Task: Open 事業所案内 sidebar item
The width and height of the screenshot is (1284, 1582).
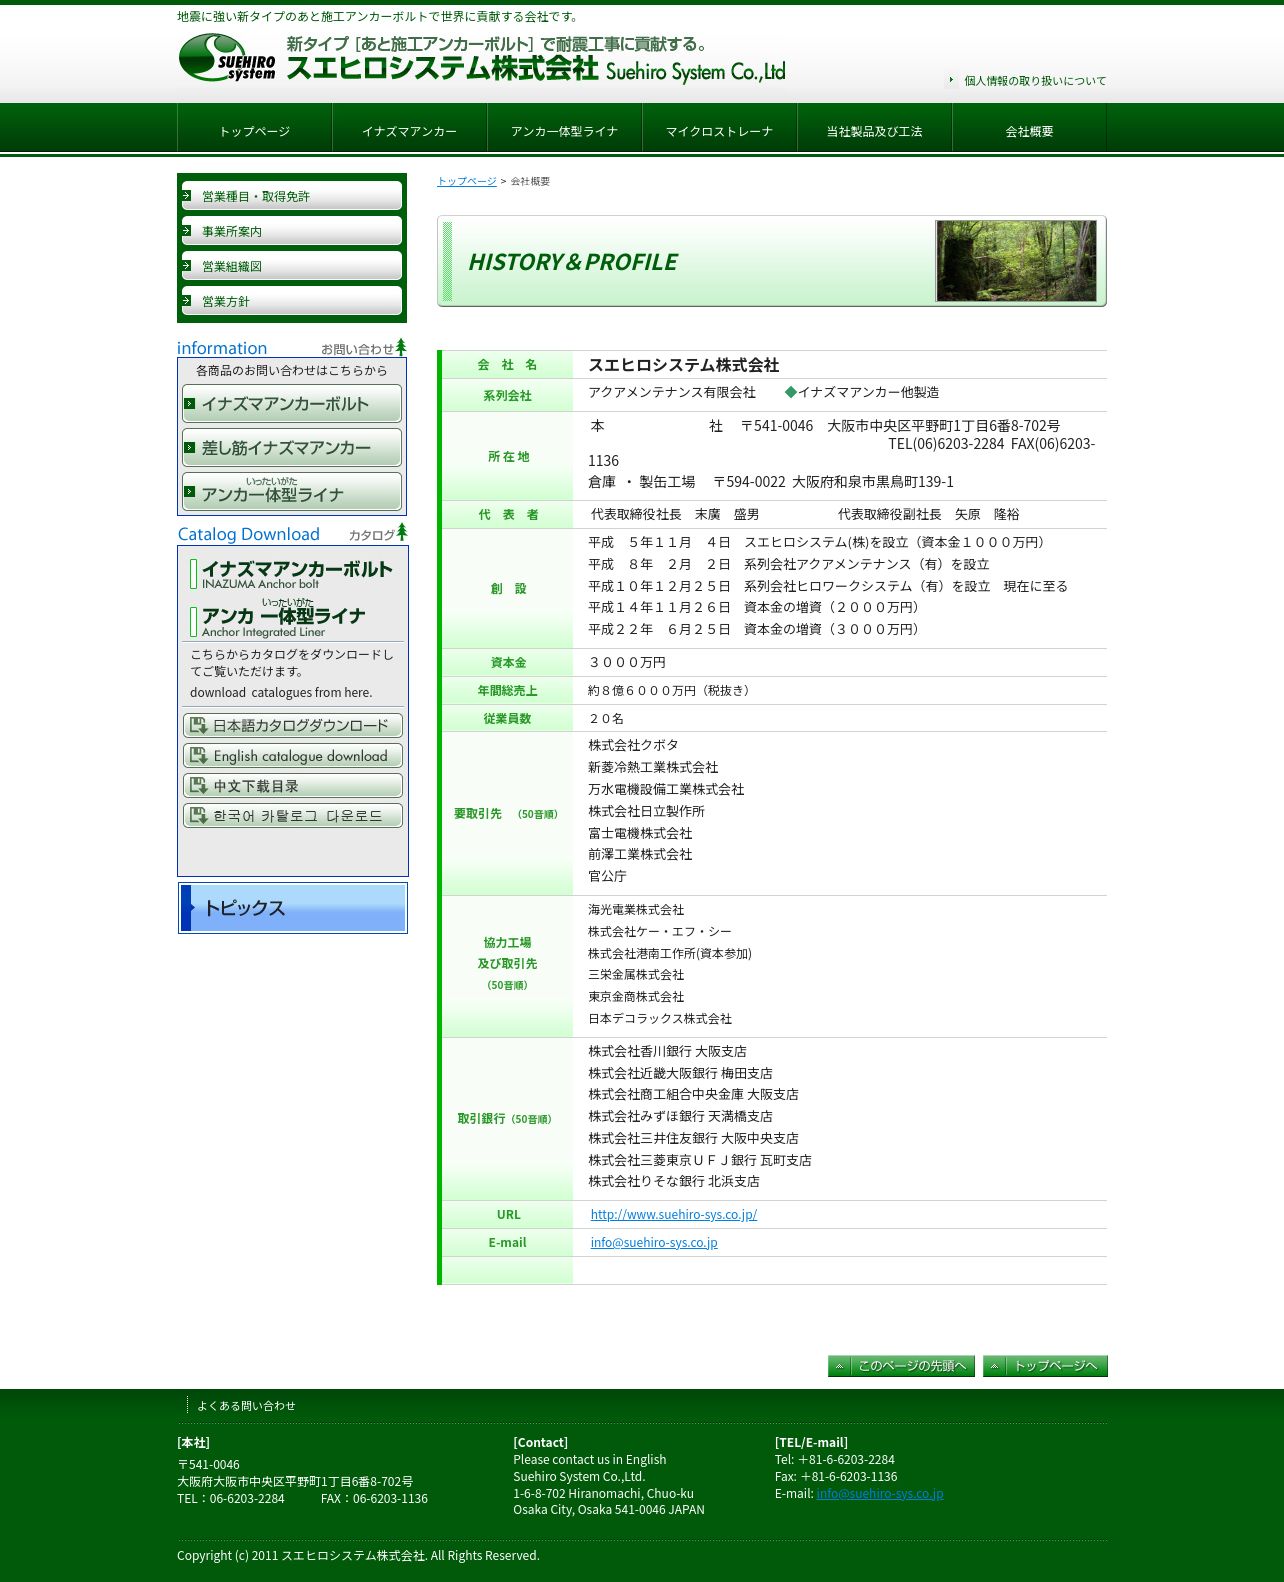Action: [292, 231]
